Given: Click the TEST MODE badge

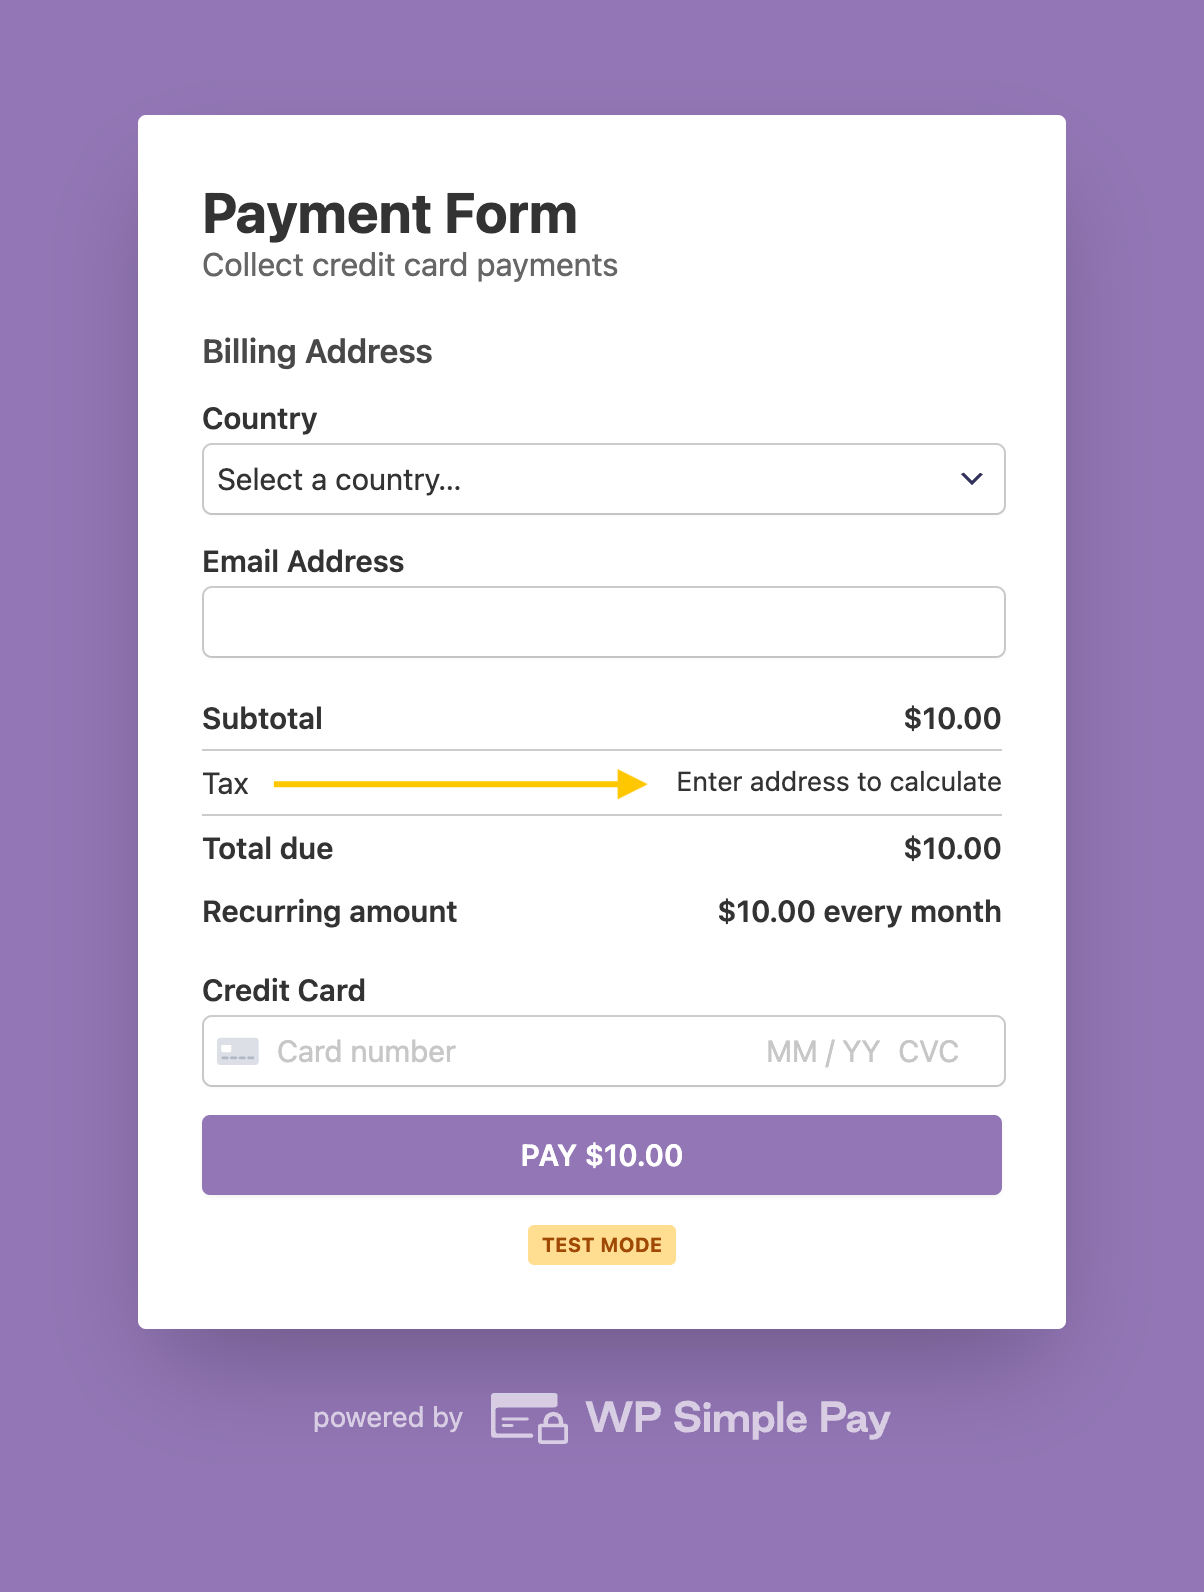Looking at the screenshot, I should coord(601,1245).
